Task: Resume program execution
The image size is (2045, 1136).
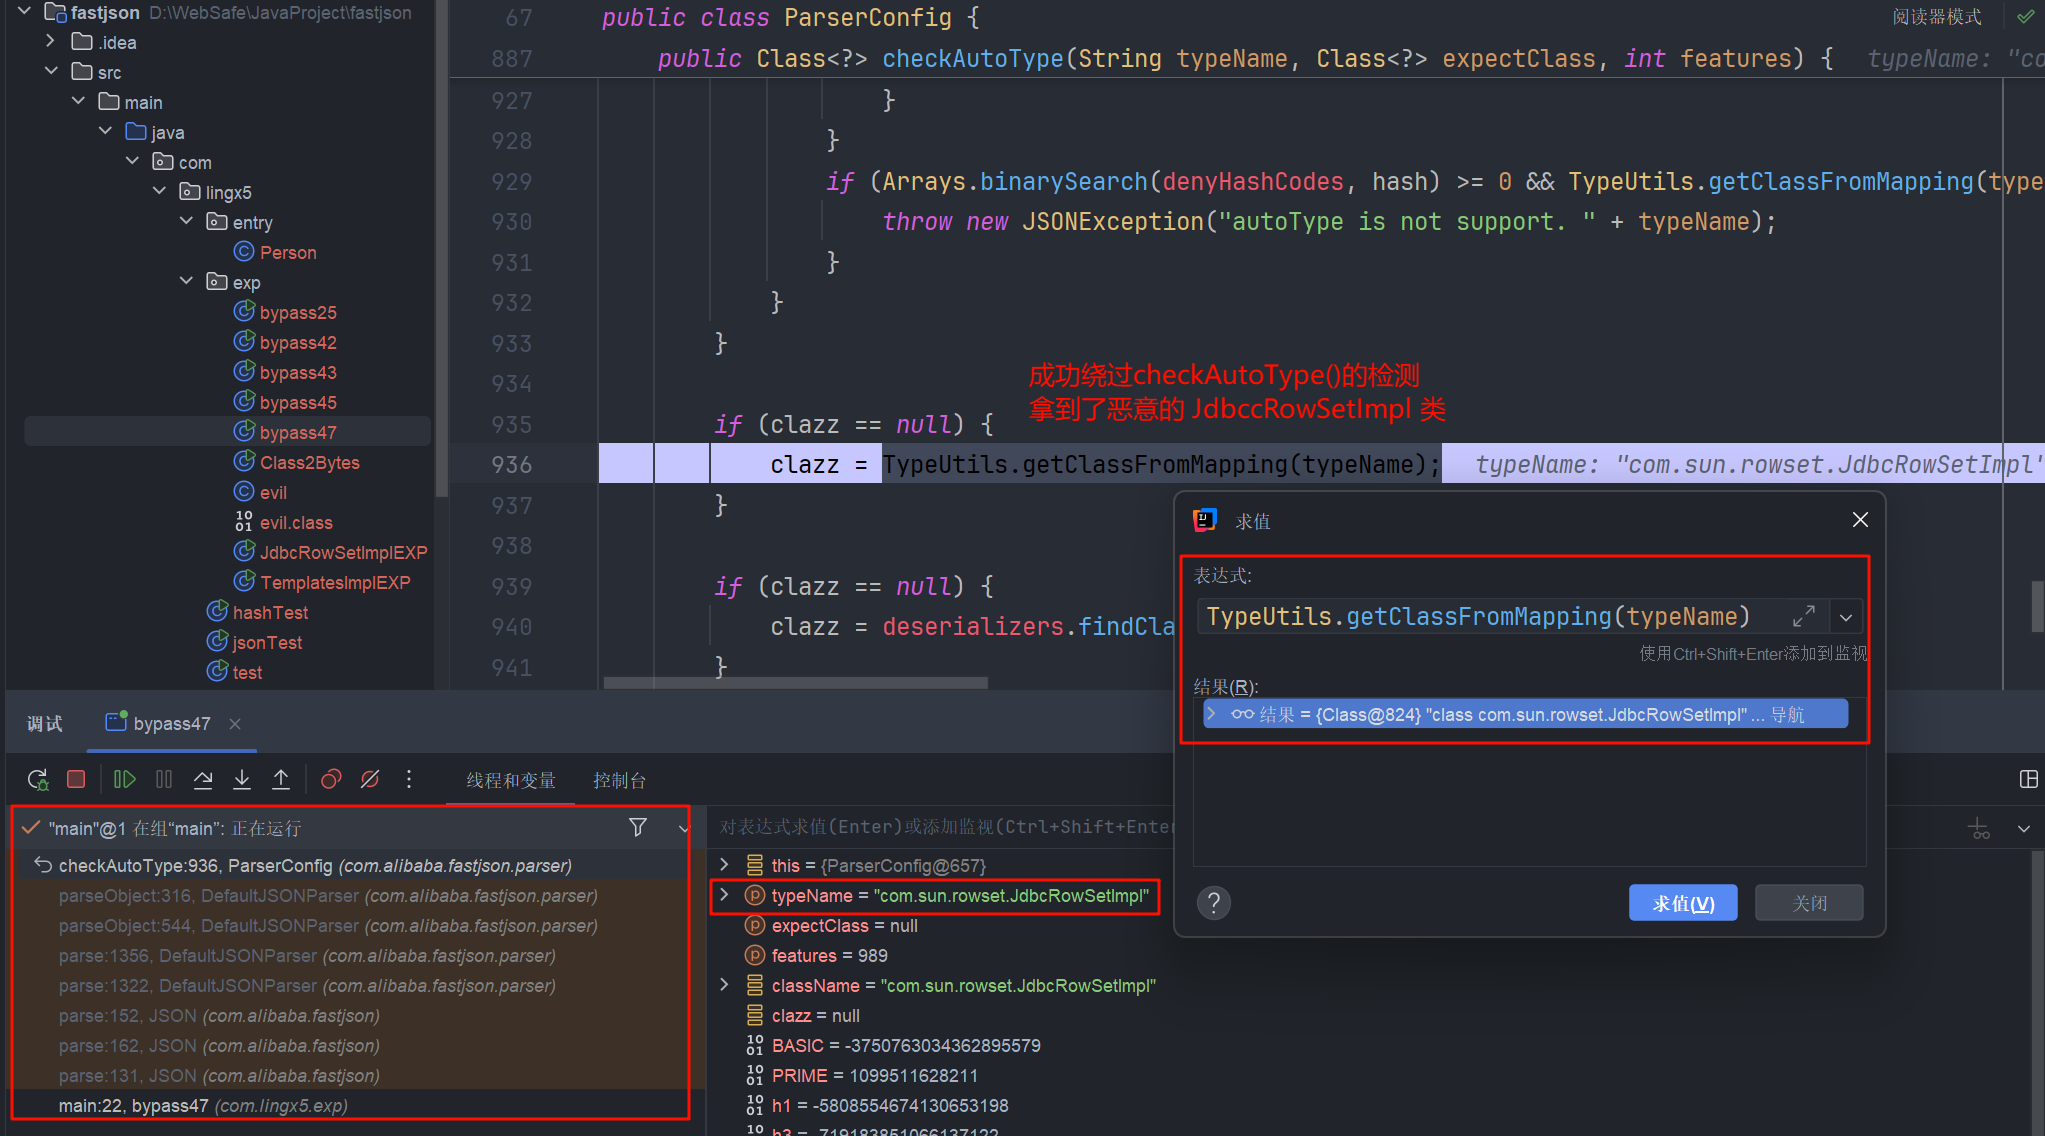Action: click(124, 779)
